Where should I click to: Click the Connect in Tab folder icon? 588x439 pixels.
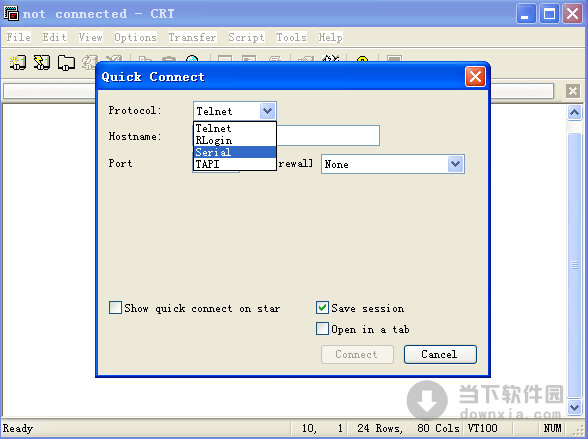tap(66, 63)
